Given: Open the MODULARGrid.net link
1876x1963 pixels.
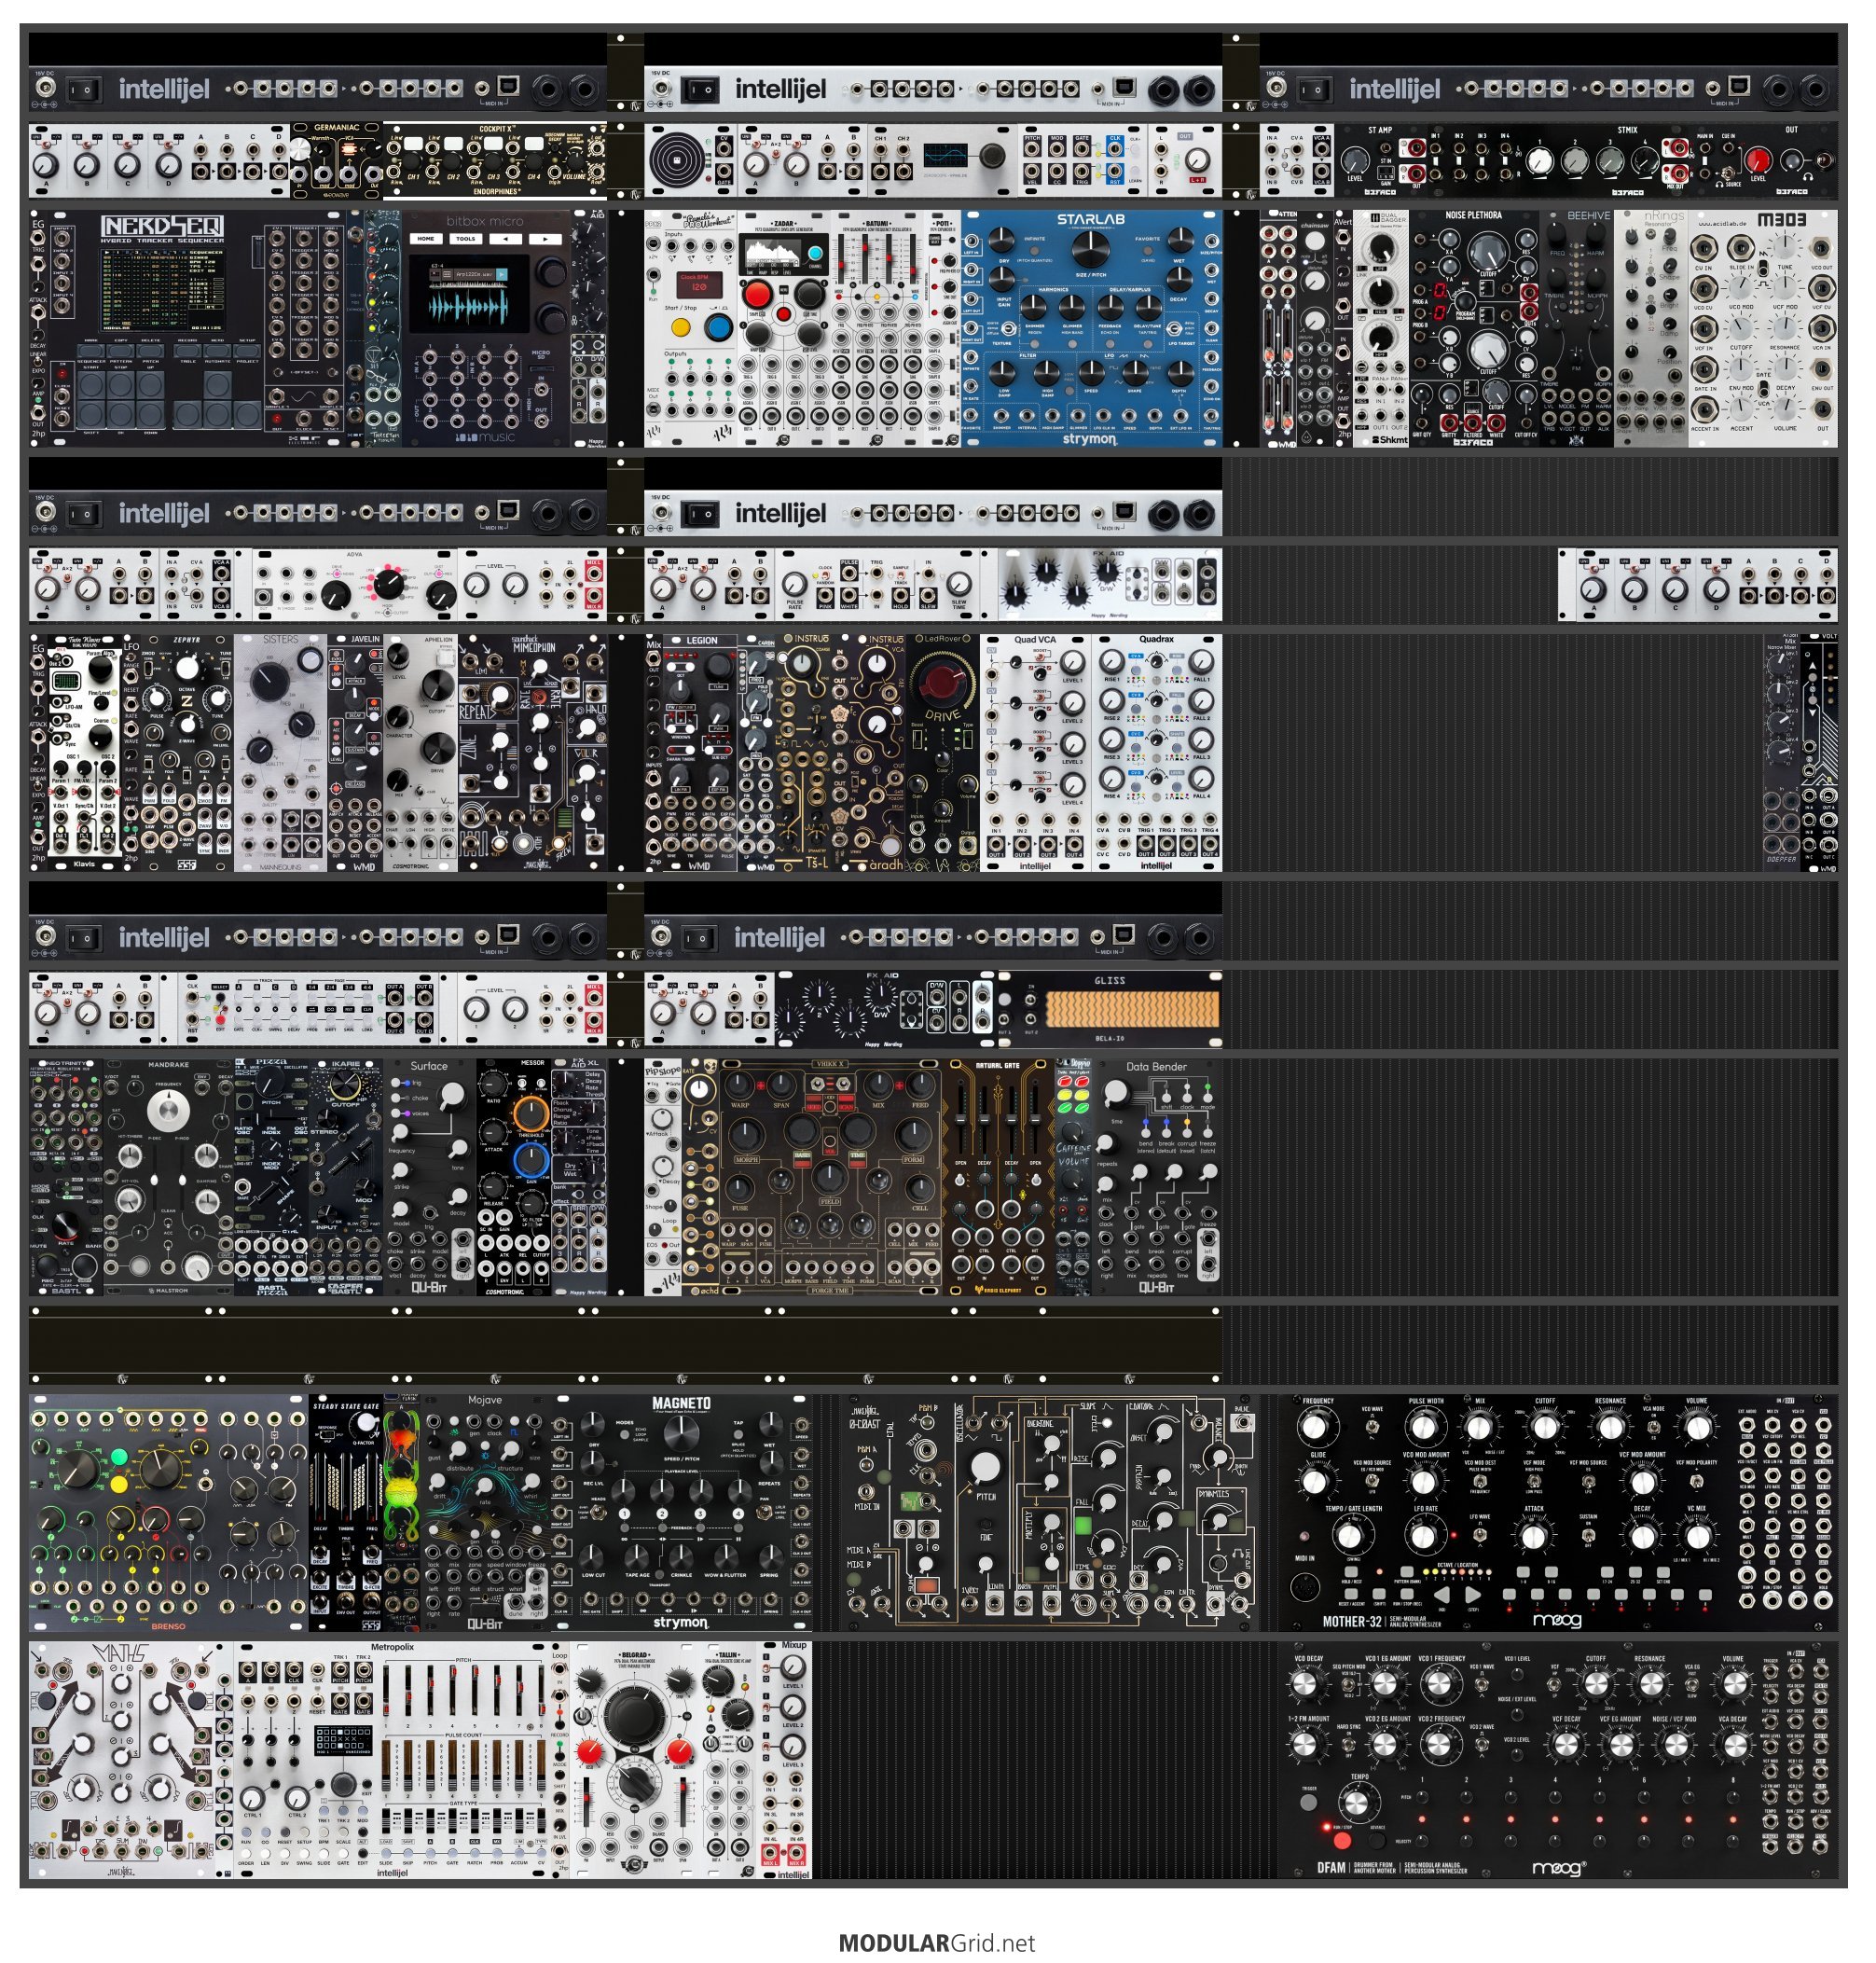Looking at the screenshot, I should tap(937, 1942).
